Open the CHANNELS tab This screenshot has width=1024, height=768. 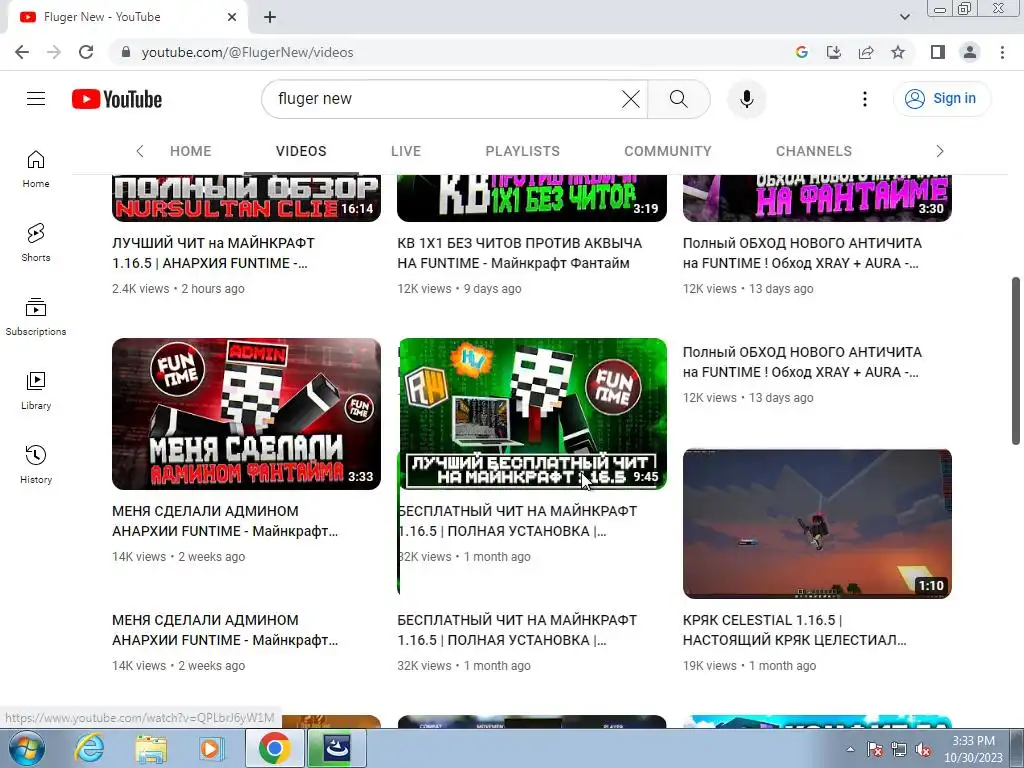pos(814,151)
